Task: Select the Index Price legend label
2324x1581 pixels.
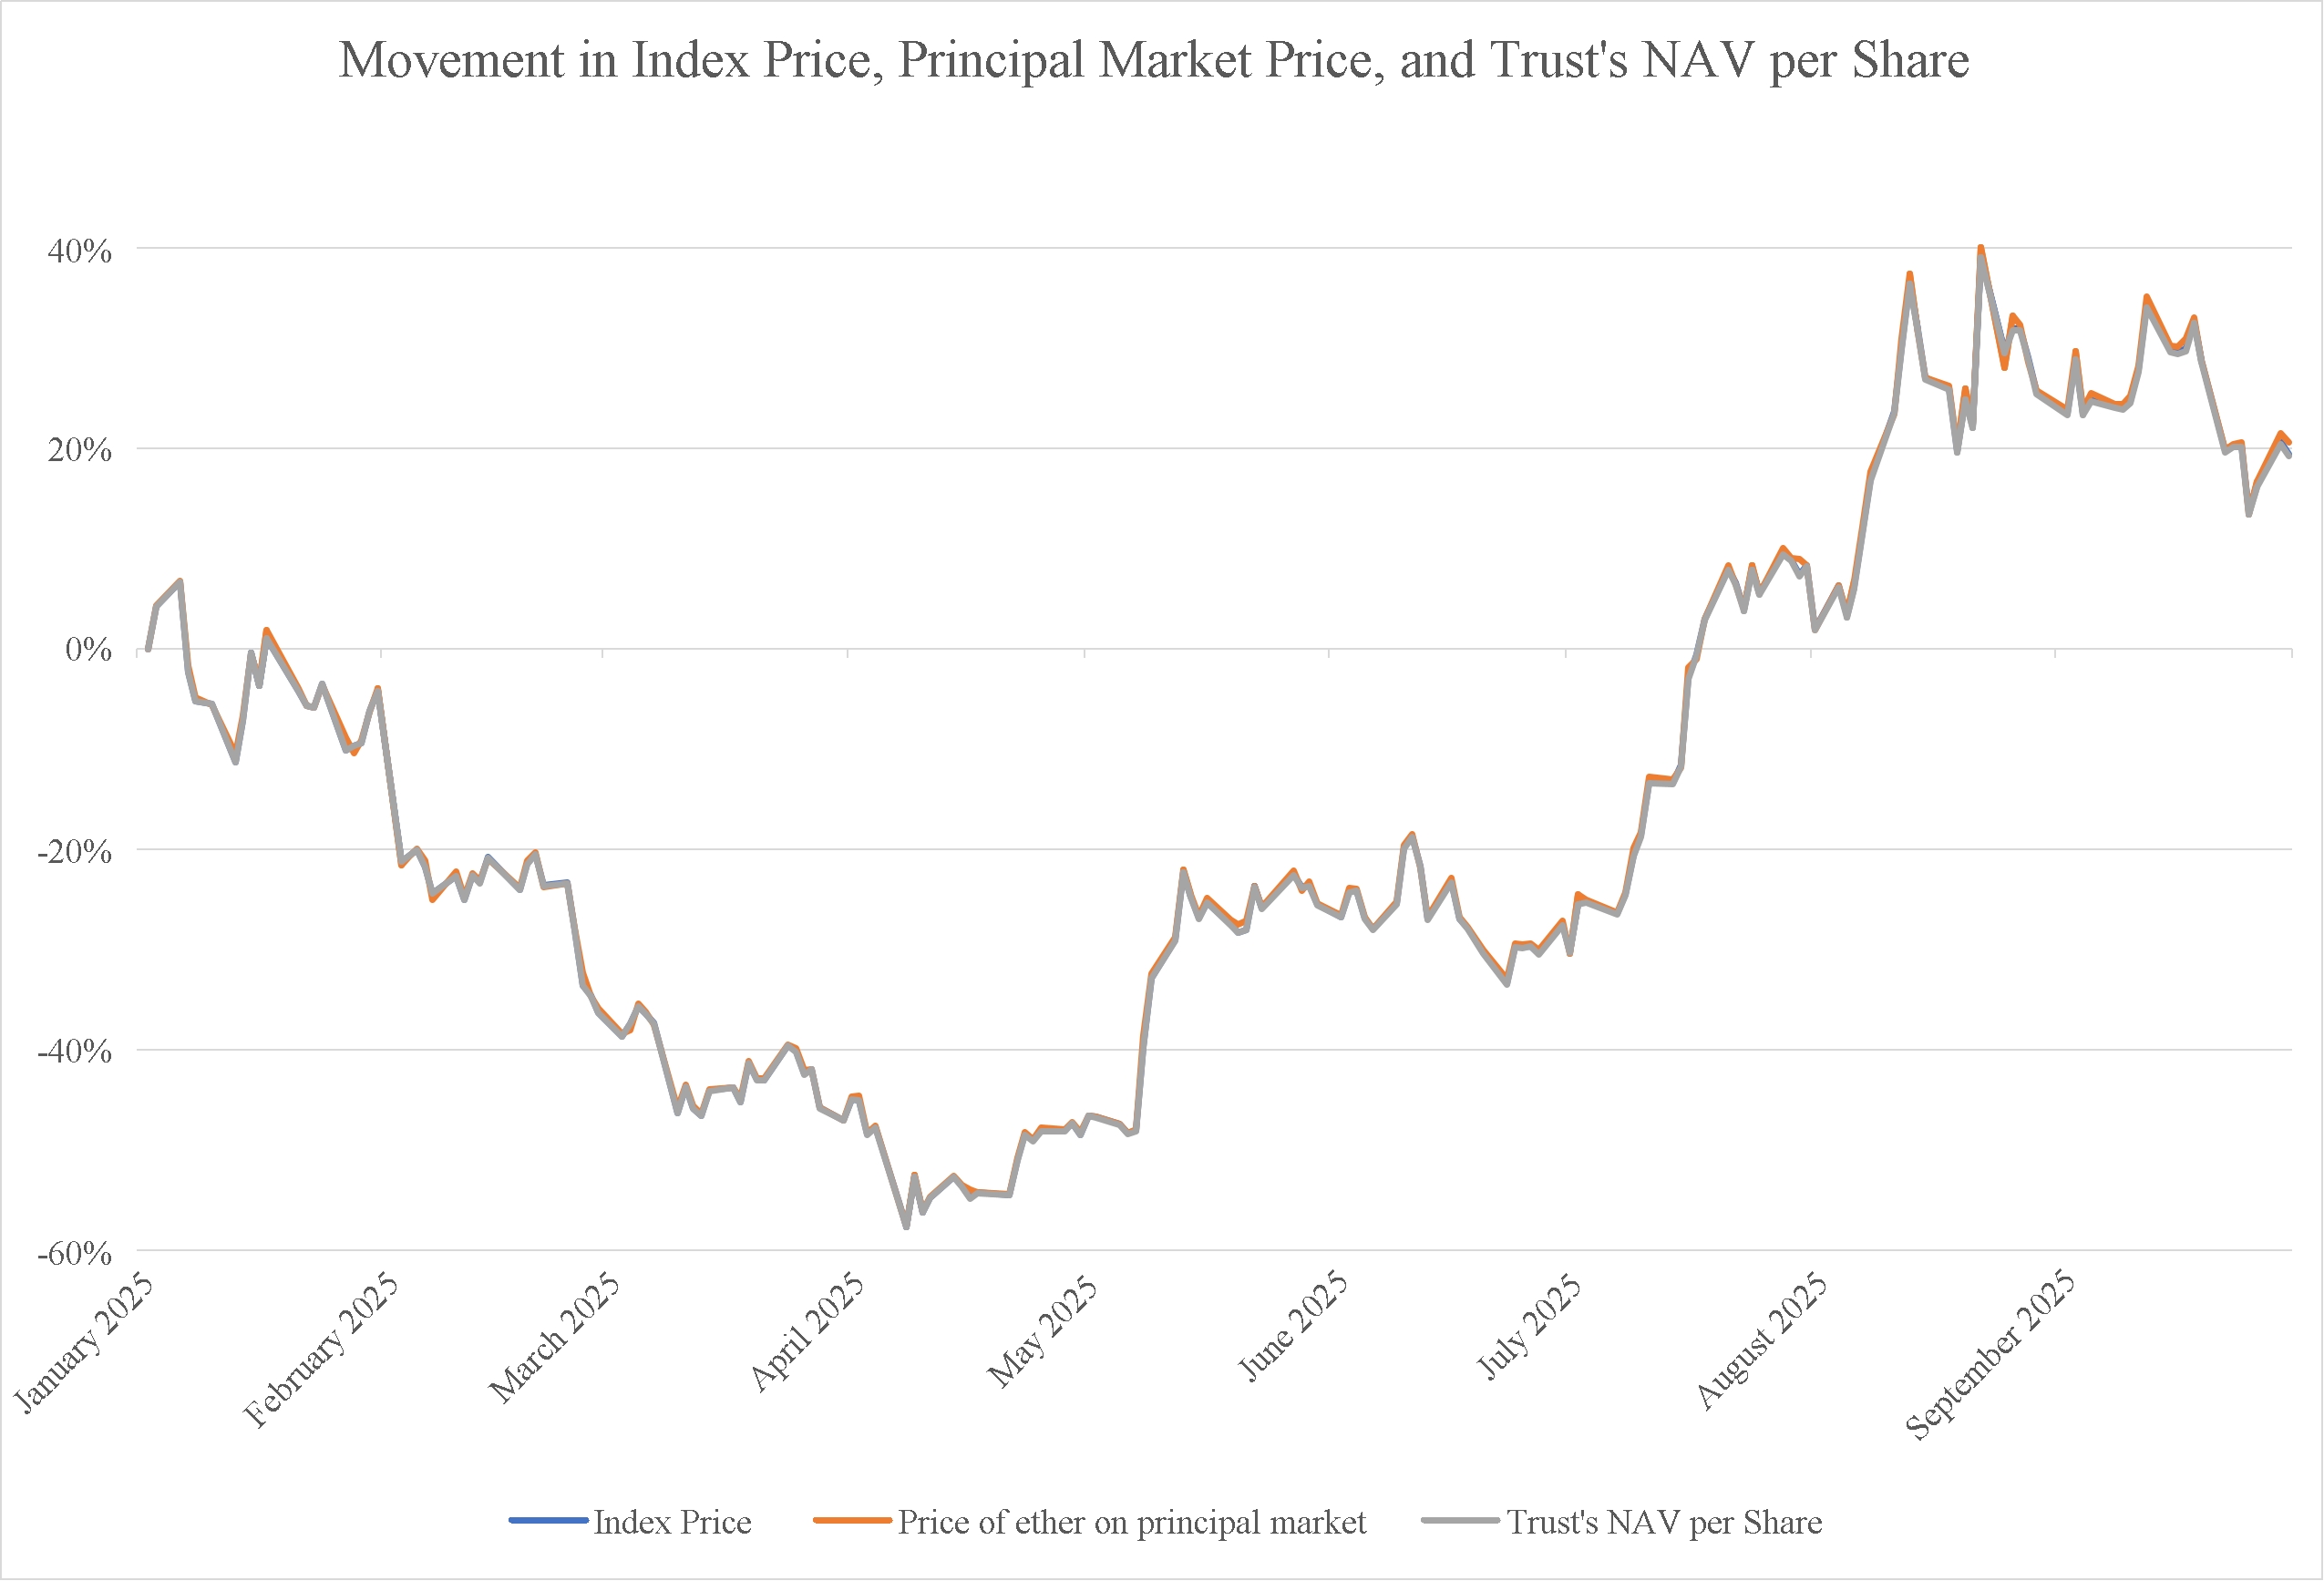Action: point(672,1522)
